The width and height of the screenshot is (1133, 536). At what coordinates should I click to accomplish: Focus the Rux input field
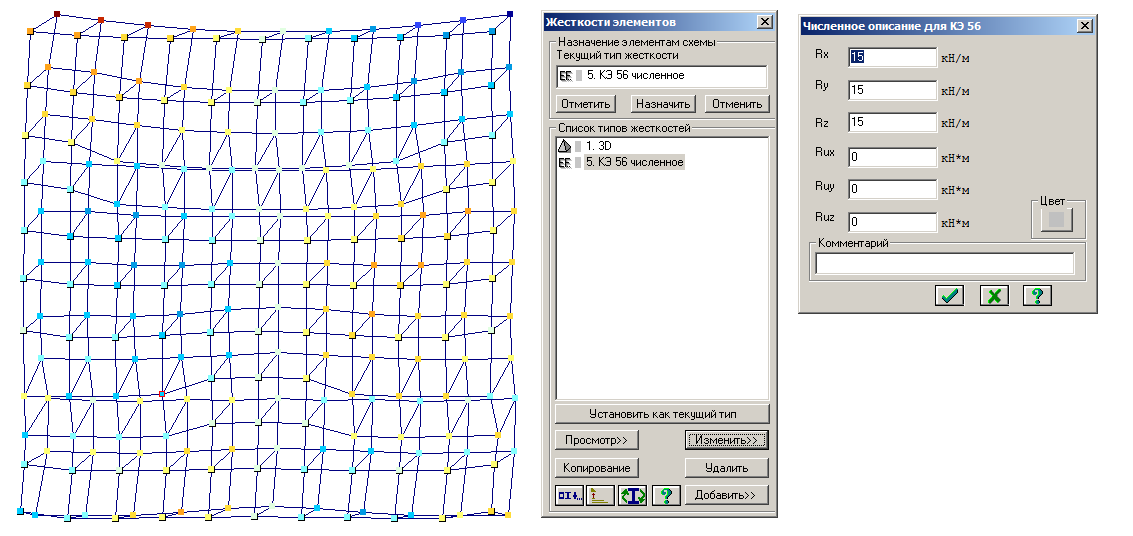(892, 156)
